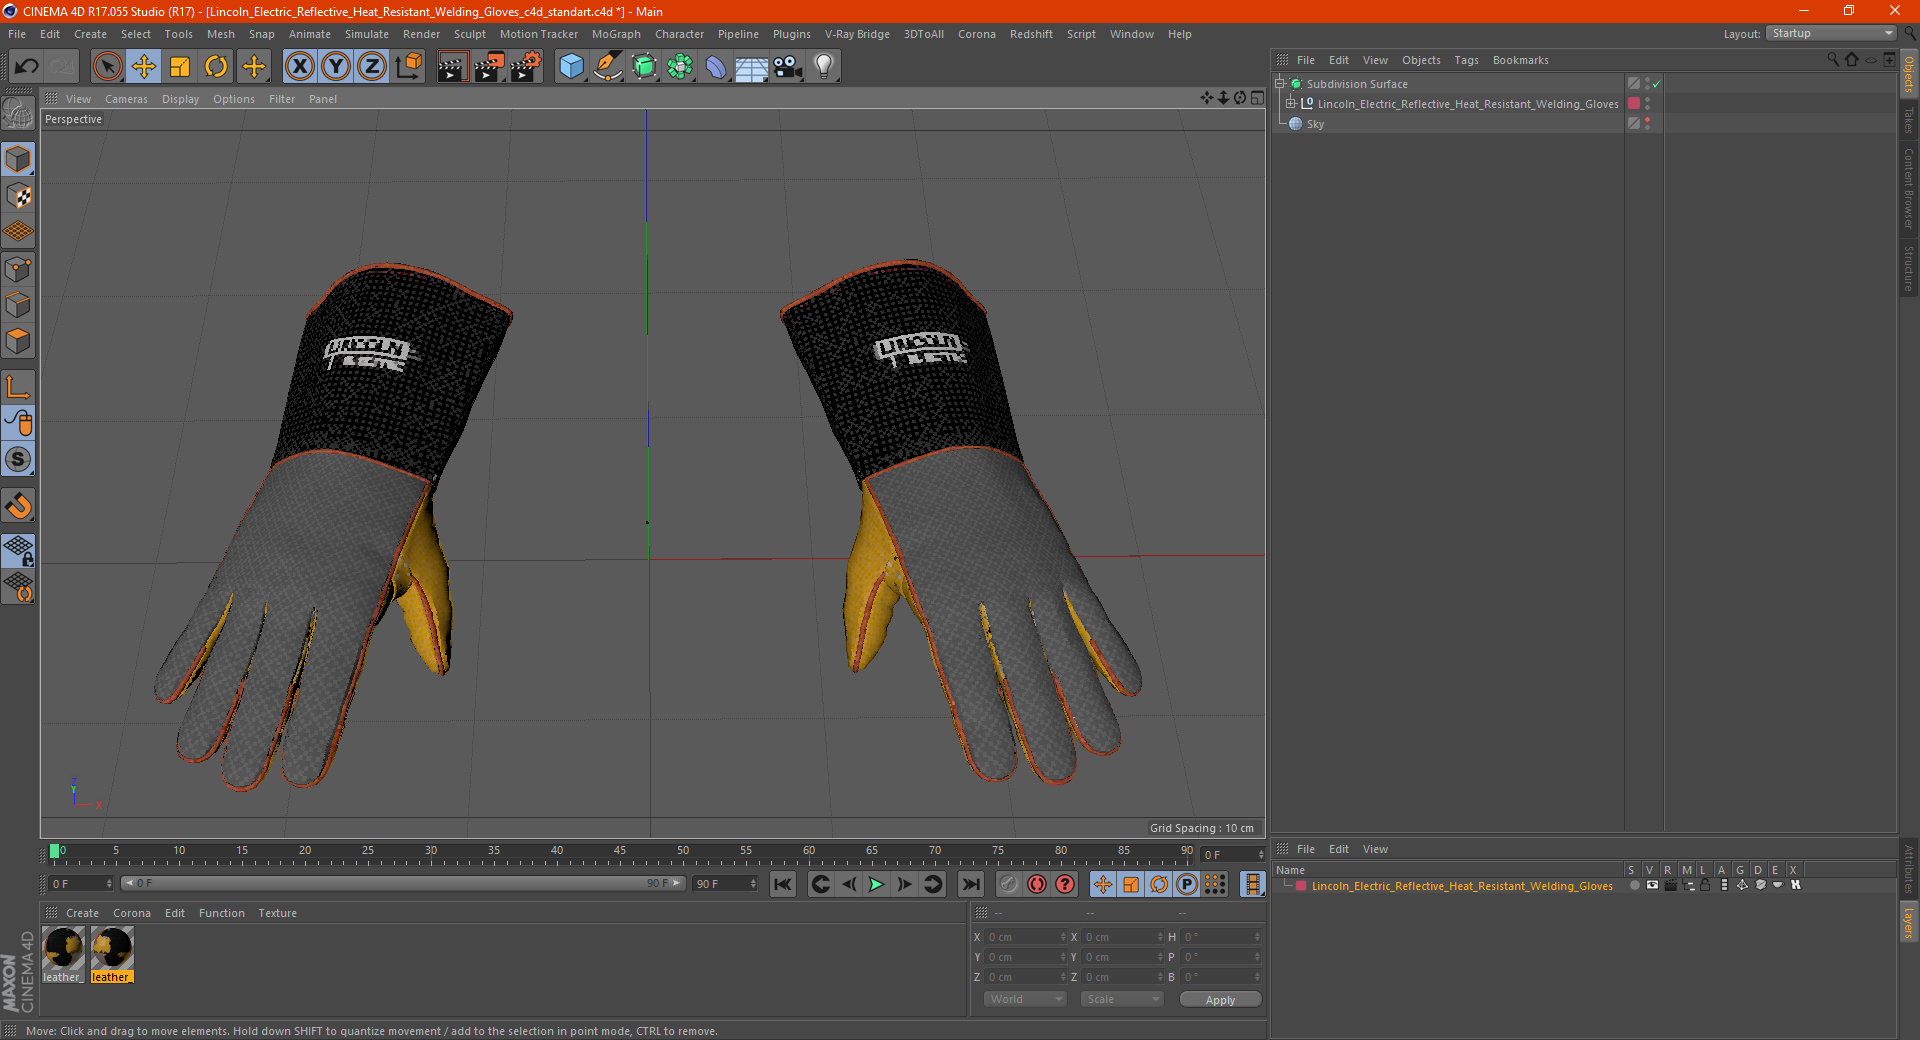Screen dimensions: 1920x1040
Task: Open Object Manager Tags menu
Action: (x=1466, y=60)
